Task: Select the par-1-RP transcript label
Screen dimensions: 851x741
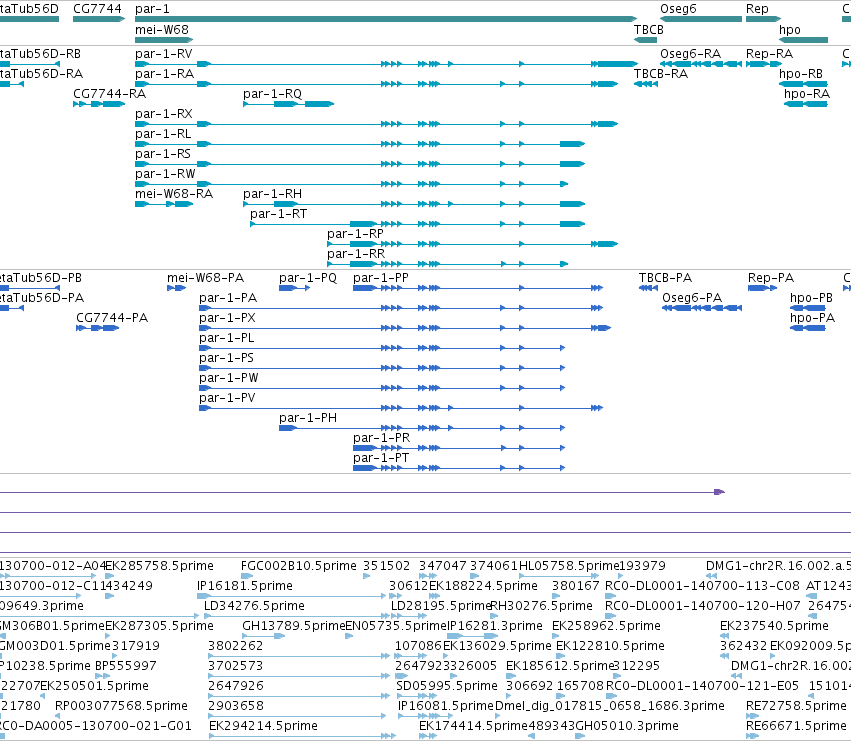Action: click(355, 234)
